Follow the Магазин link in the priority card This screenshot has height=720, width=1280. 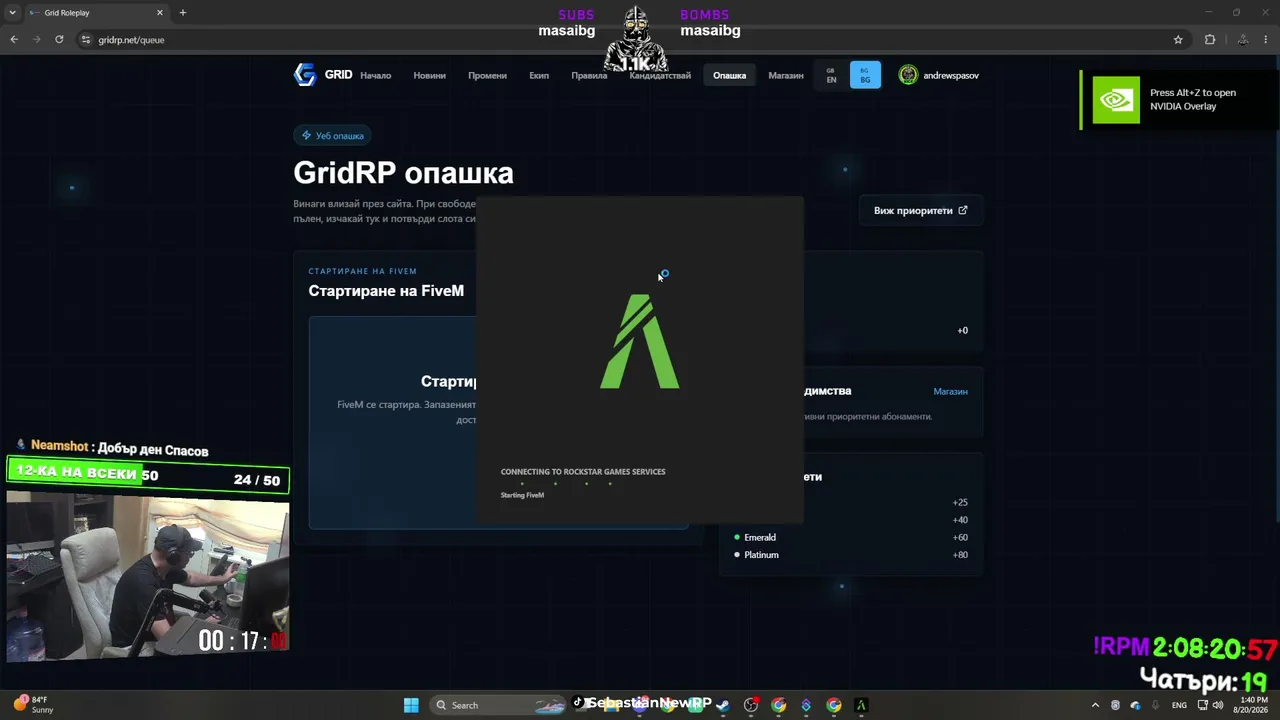[950, 391]
